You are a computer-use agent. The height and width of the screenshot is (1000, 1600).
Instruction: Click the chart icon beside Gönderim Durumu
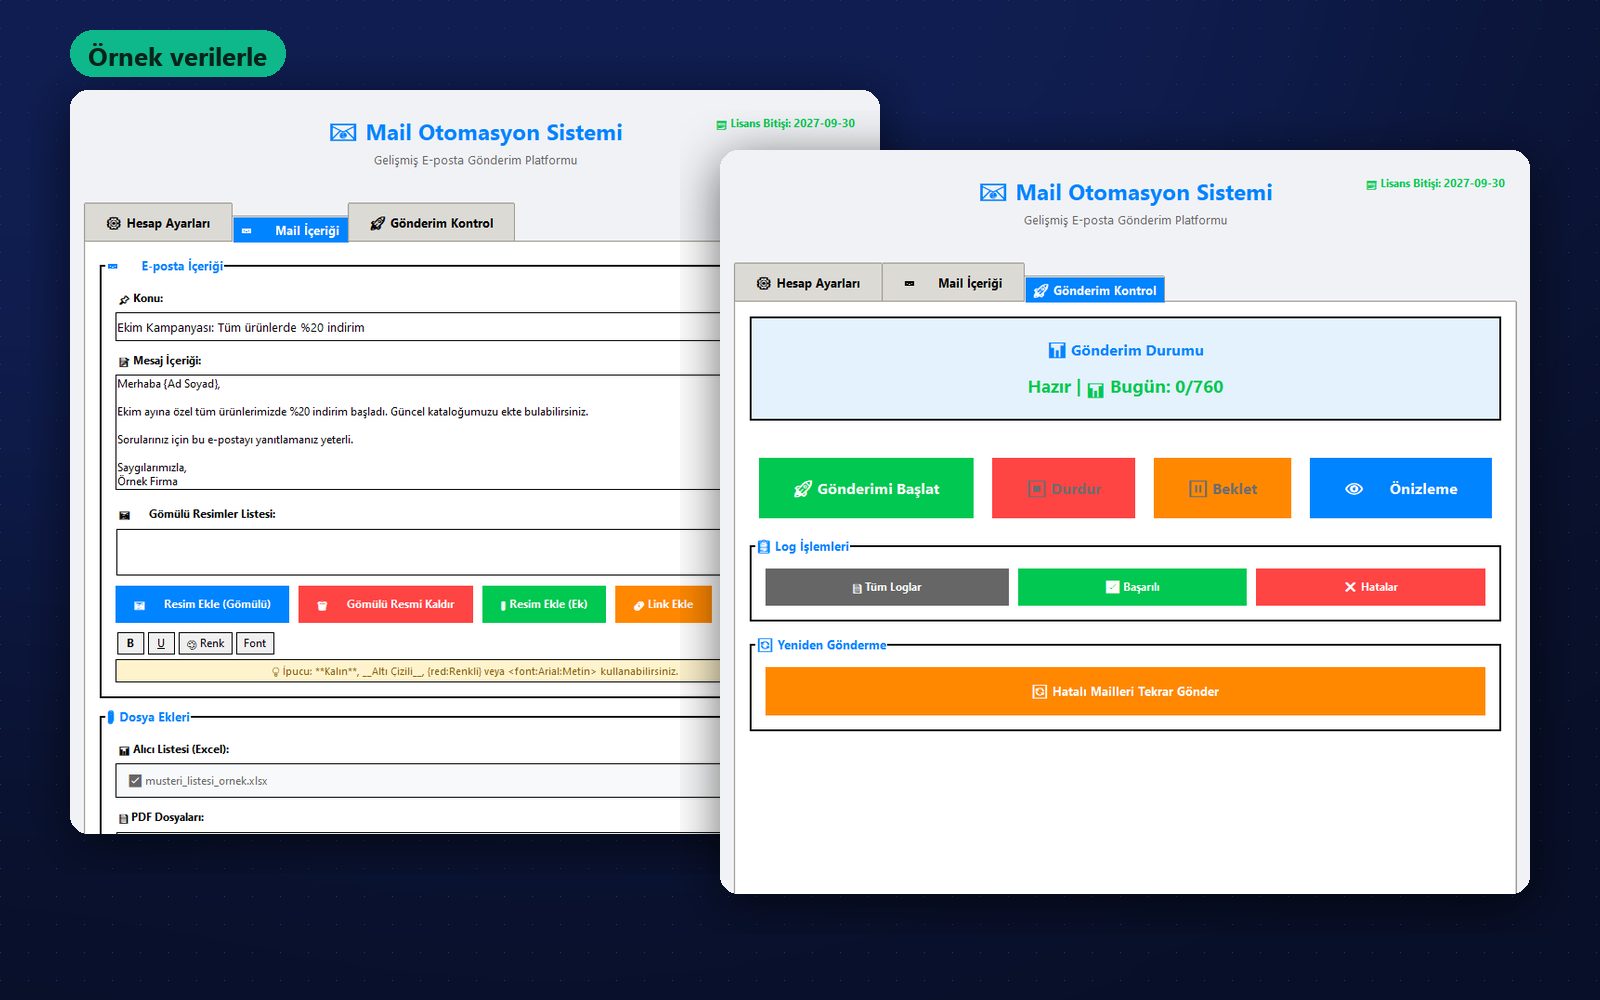[x=1057, y=350]
